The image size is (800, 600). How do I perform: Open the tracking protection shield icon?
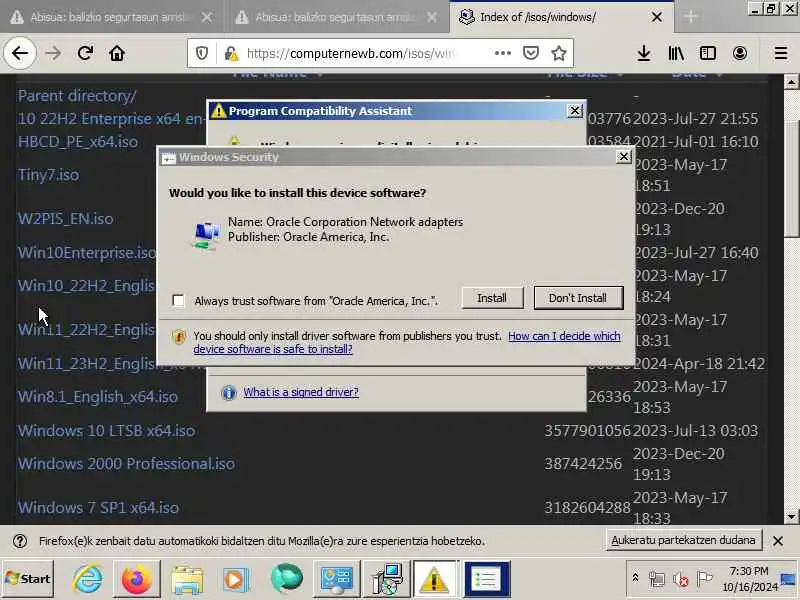coord(202,53)
